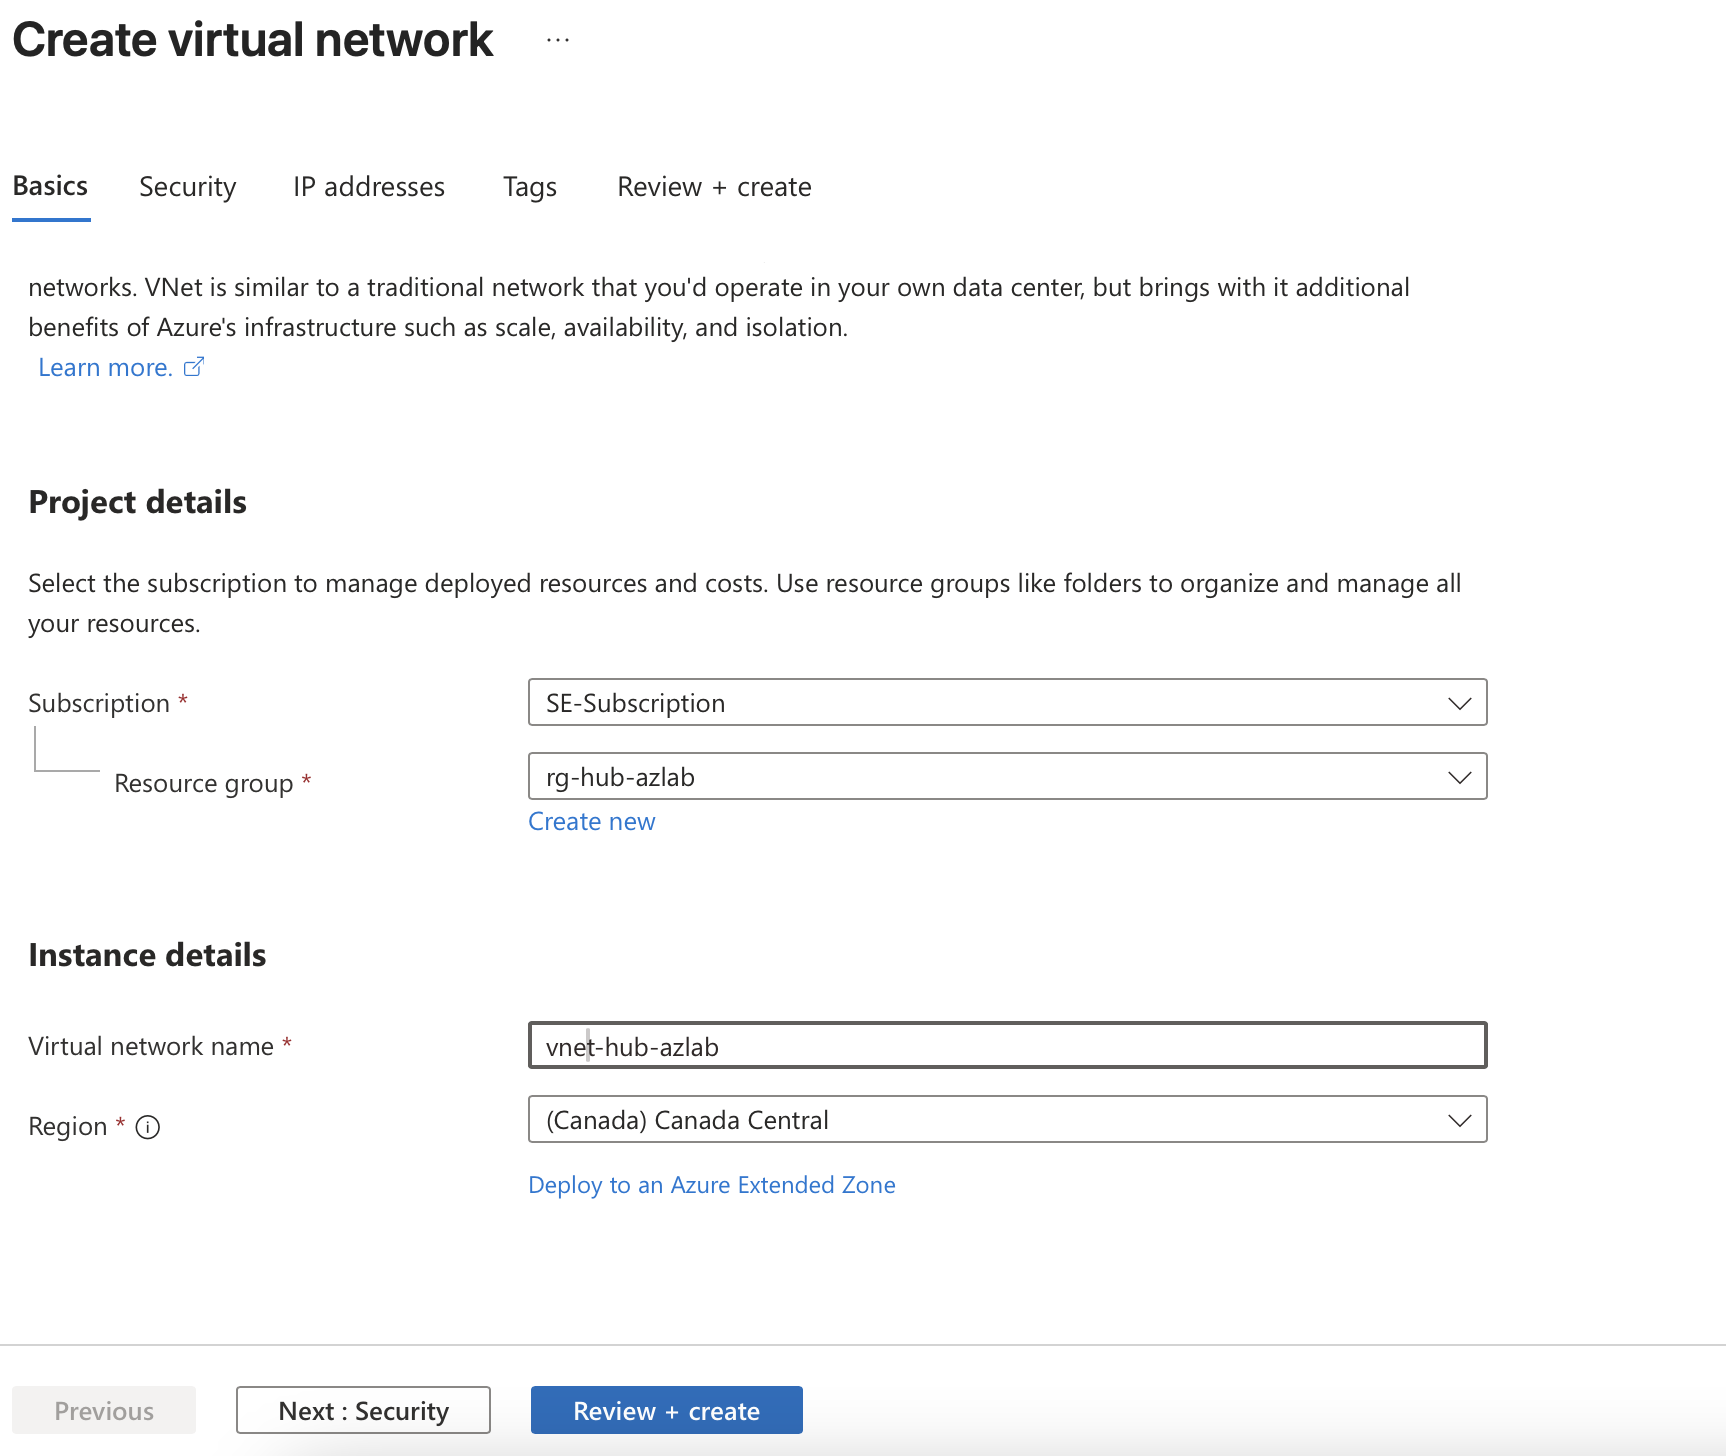Image resolution: width=1726 pixels, height=1456 pixels.
Task: Click the Region dropdown chevron arrow
Action: (x=1459, y=1120)
